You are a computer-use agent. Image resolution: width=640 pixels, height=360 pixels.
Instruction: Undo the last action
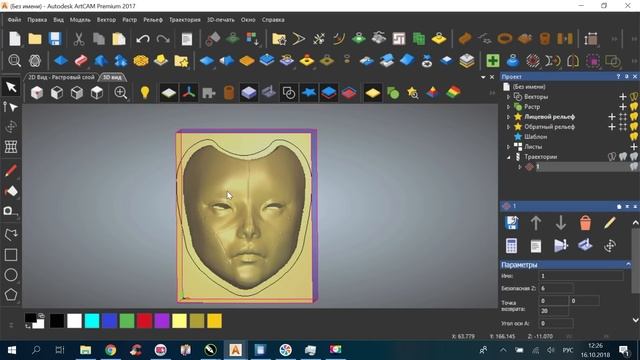143,39
